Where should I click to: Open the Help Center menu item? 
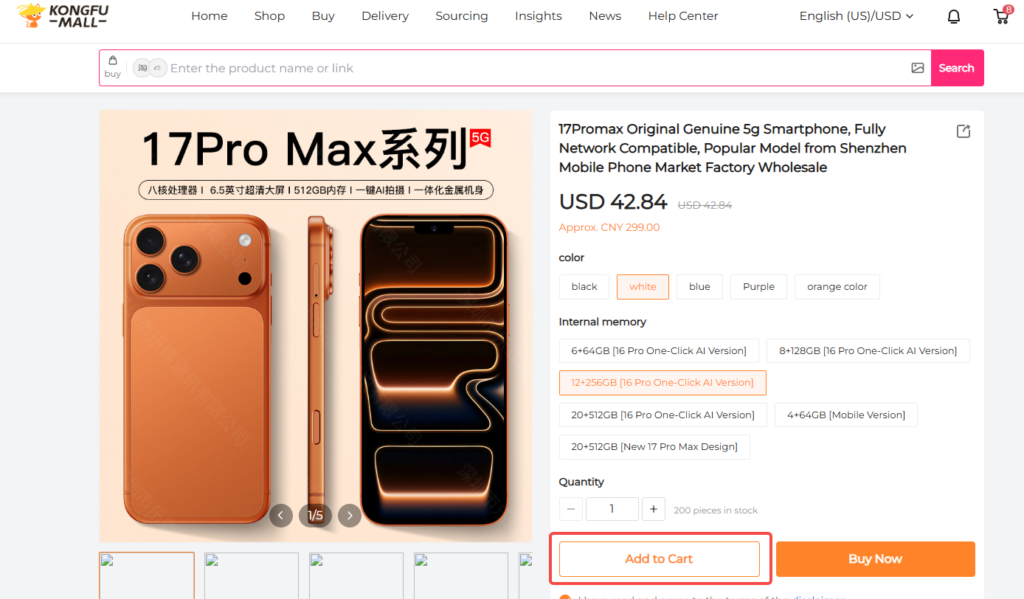682,16
